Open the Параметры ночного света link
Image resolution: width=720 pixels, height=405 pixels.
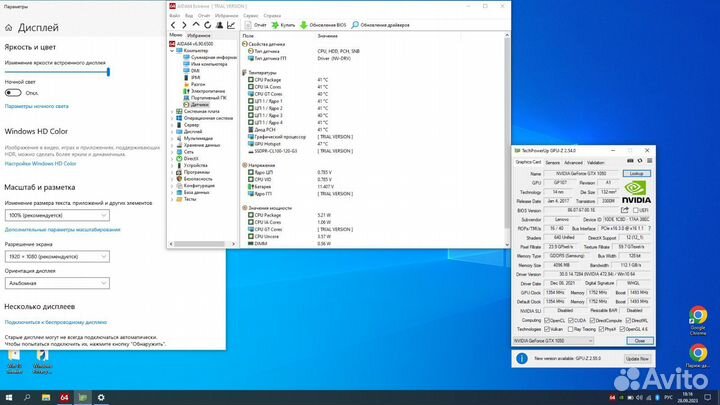(37, 106)
